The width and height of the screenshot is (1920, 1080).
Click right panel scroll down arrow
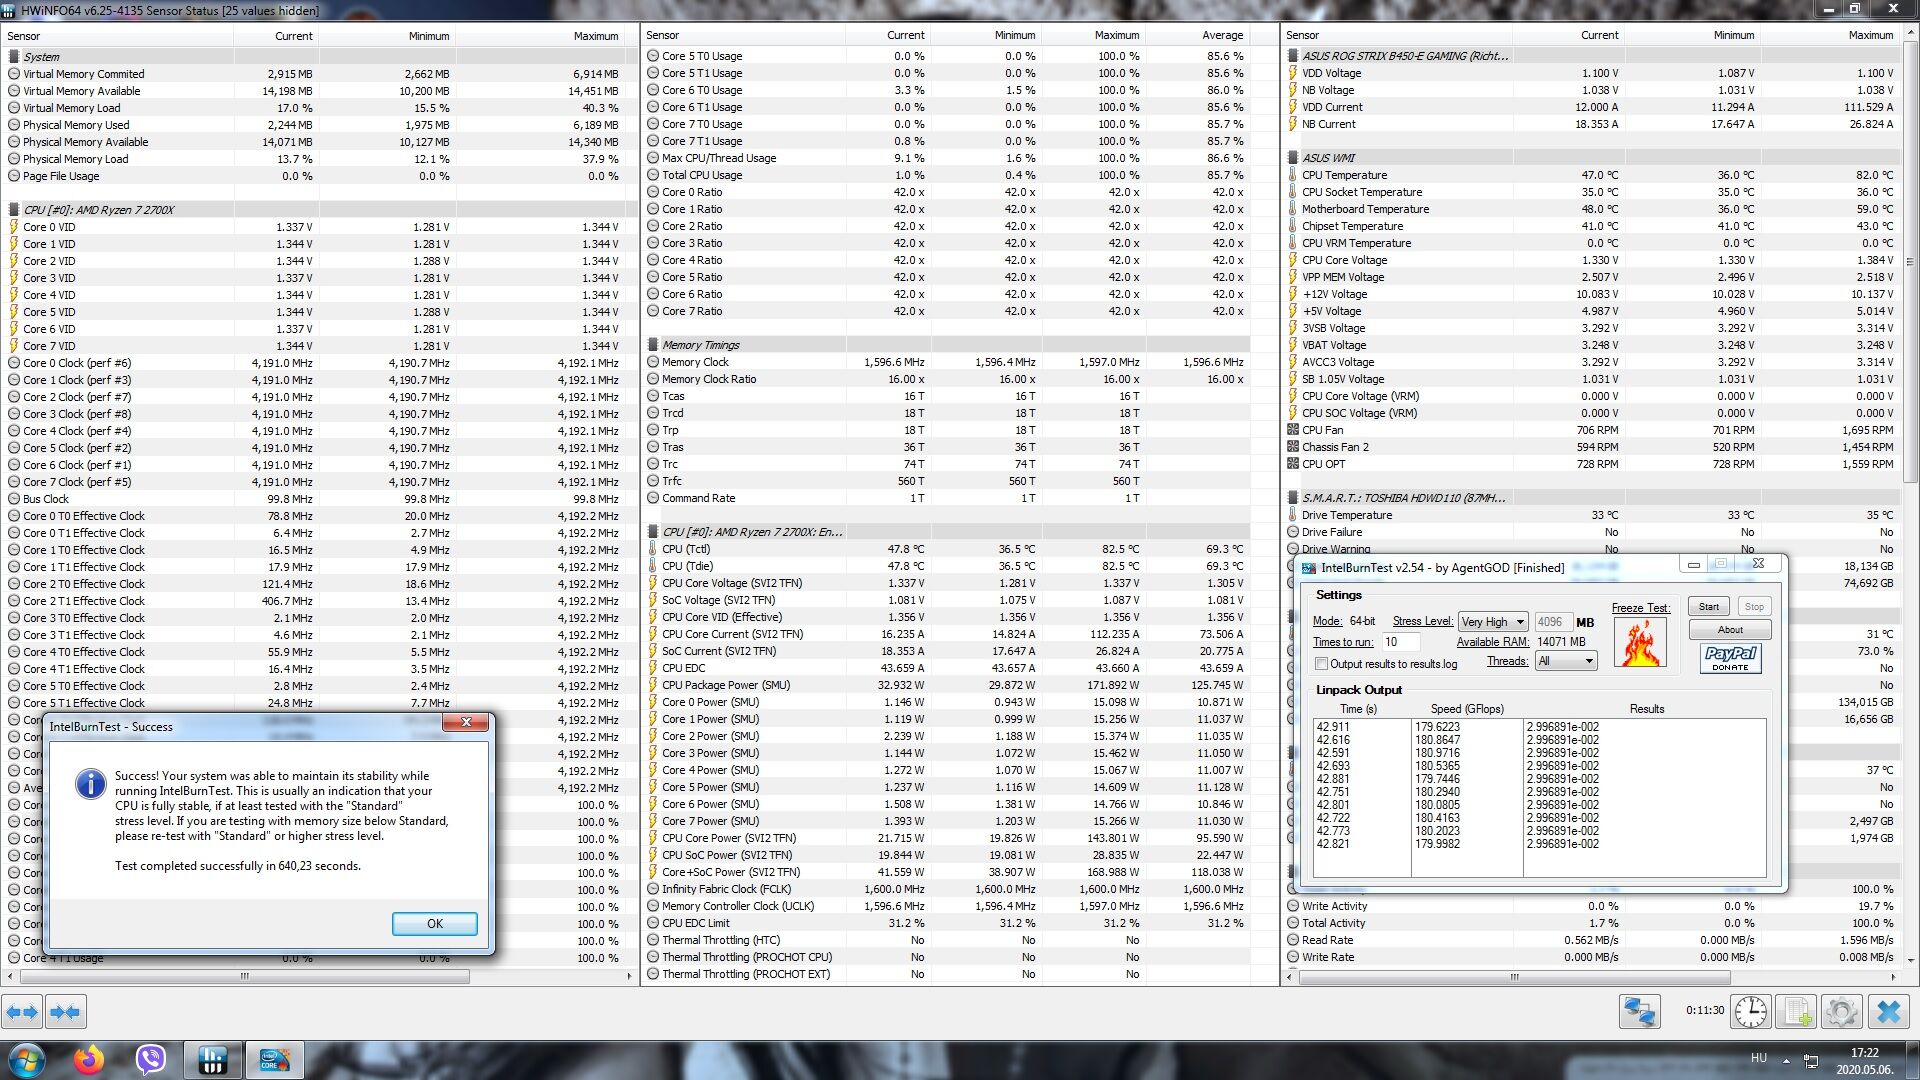click(x=1911, y=959)
